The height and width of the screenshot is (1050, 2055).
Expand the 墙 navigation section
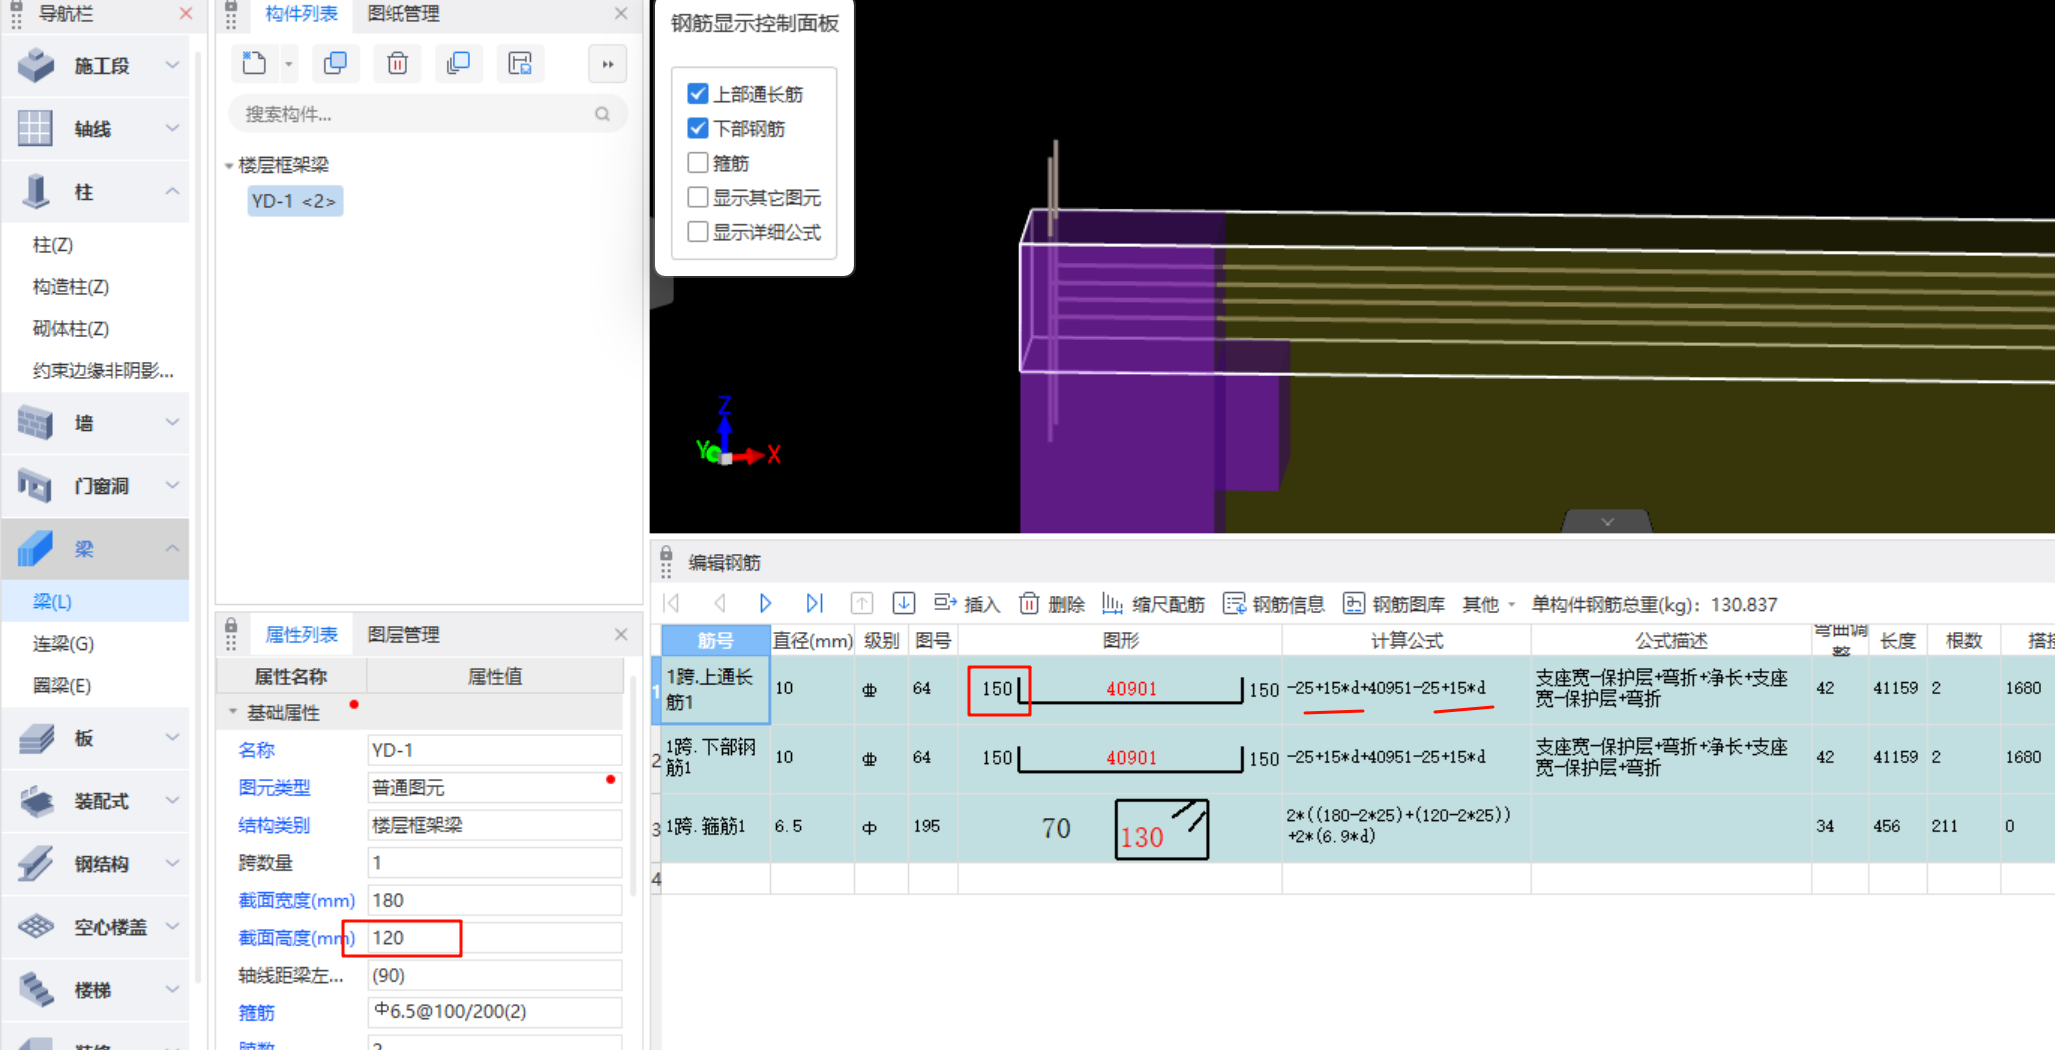(172, 422)
